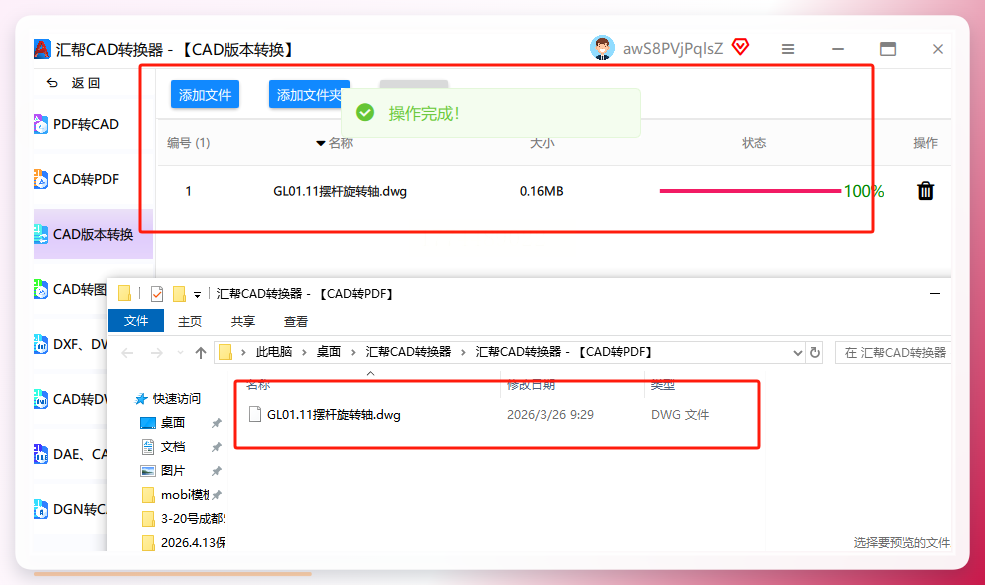Click the CAD版本转换 sidebar icon

pyautogui.click(x=41, y=234)
